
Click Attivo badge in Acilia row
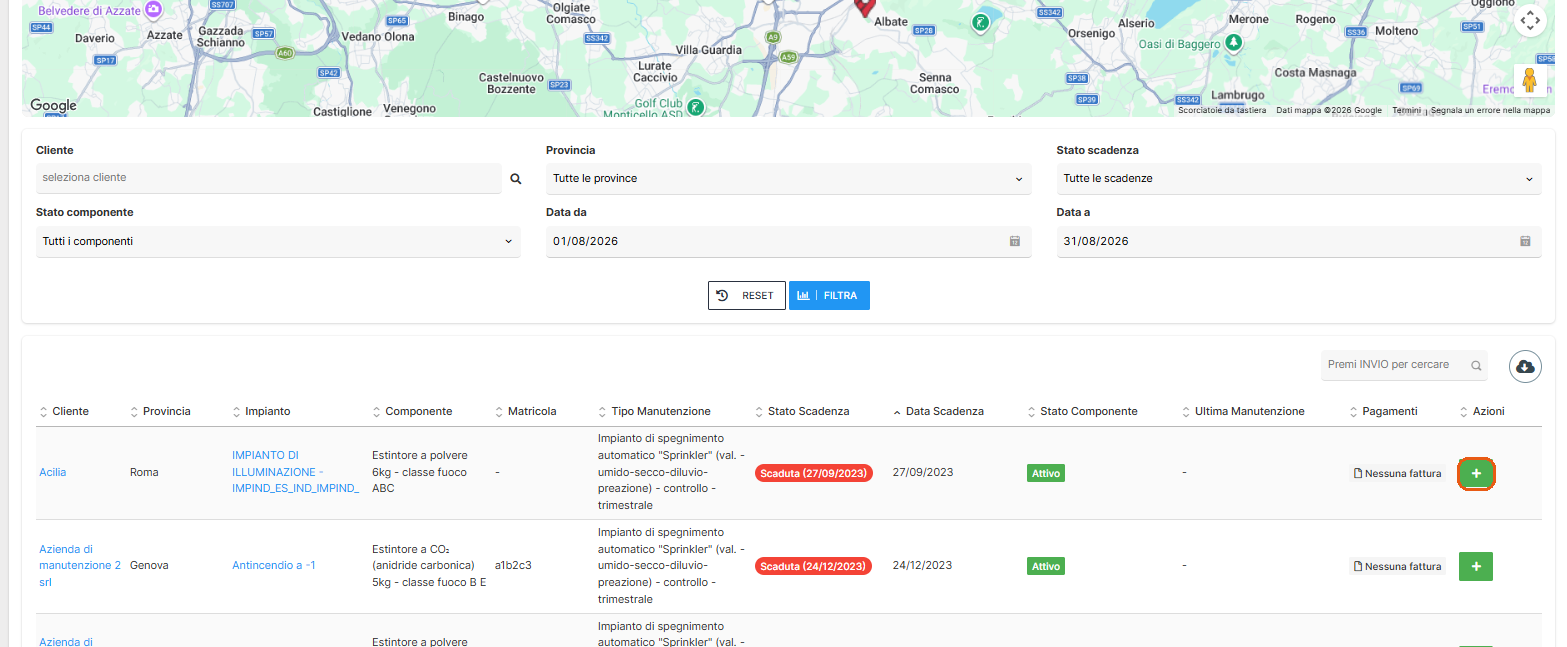click(x=1046, y=473)
